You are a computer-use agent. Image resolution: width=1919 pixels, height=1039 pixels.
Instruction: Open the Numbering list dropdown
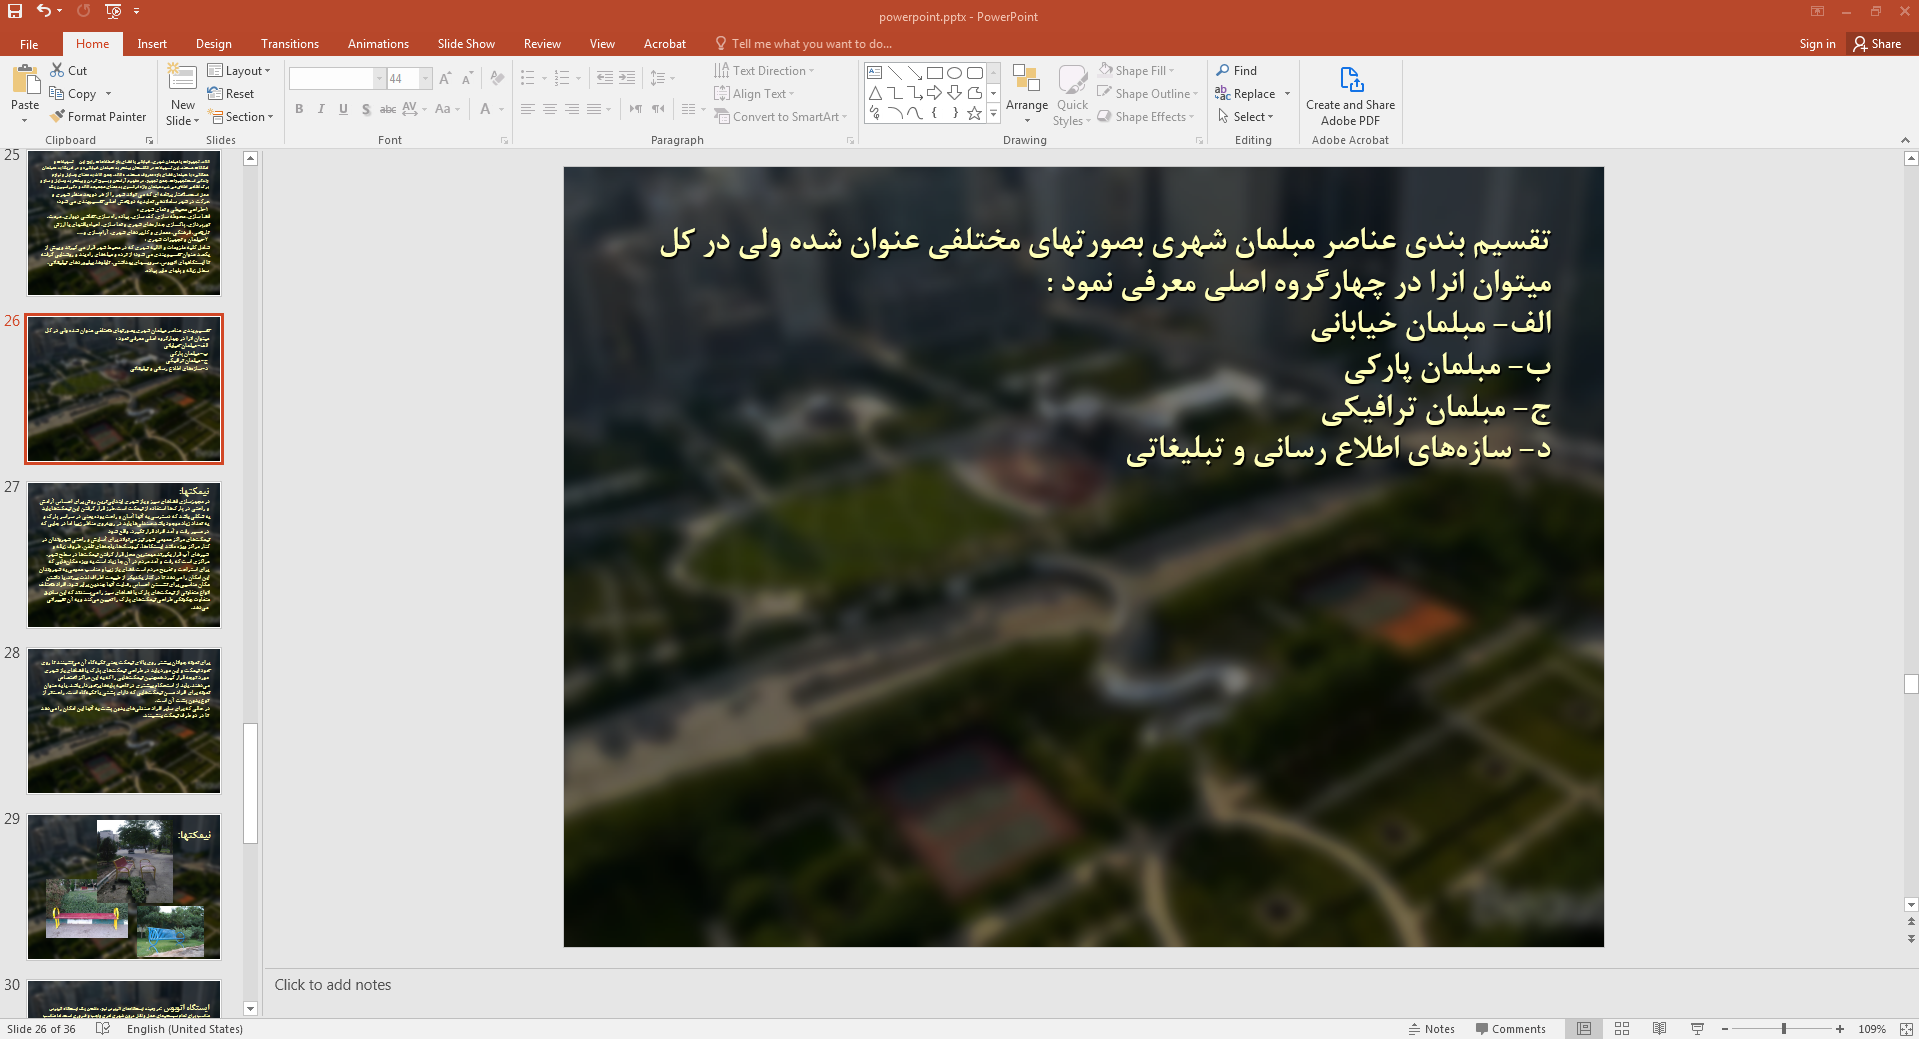click(578, 78)
